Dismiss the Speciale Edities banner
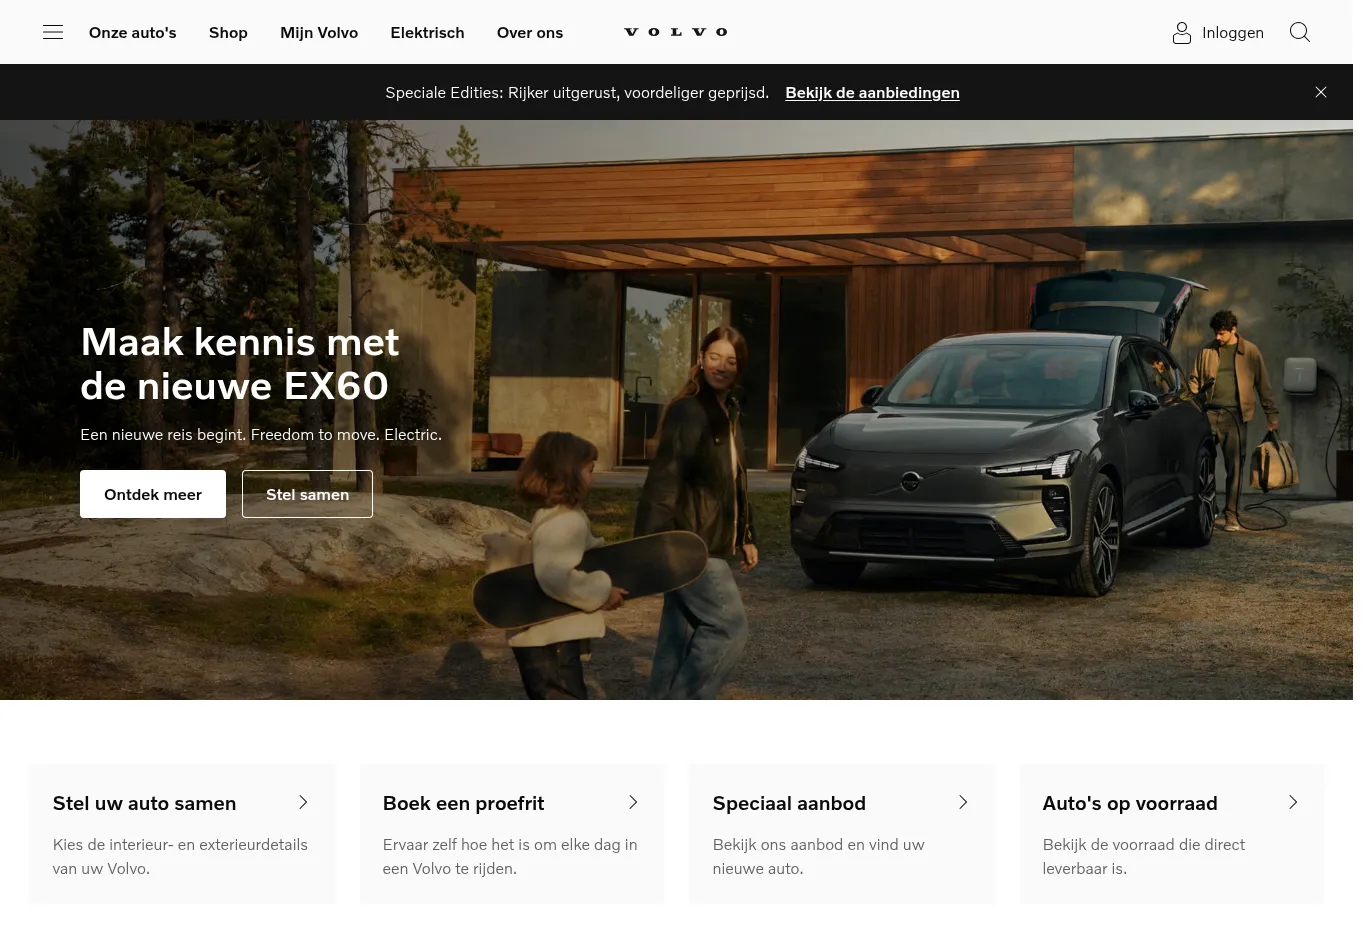Screen dimensions: 1368x950 tap(1321, 92)
